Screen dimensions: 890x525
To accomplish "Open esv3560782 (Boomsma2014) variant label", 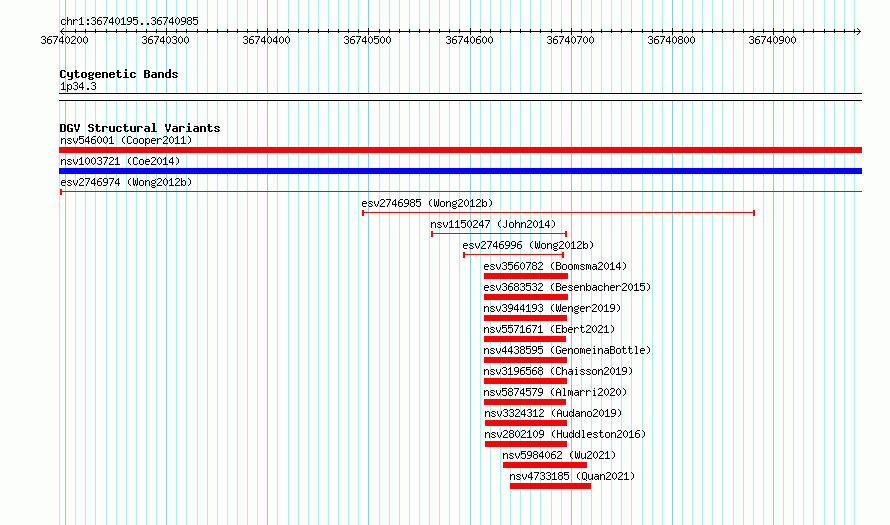I will click(x=555, y=266).
